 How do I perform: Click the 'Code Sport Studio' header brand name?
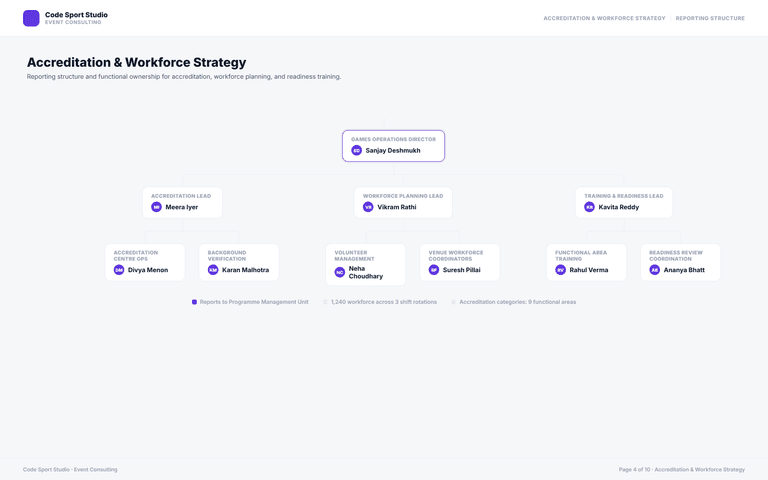click(x=76, y=15)
